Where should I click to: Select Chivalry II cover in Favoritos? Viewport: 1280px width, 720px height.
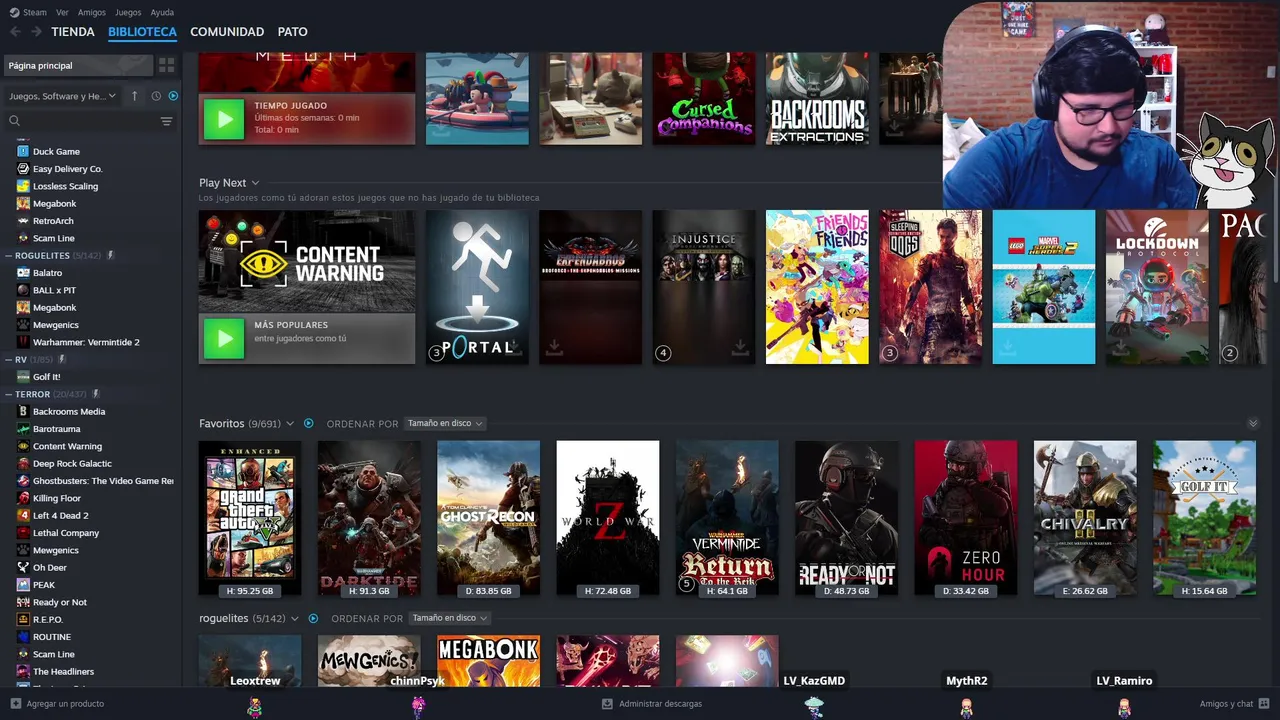click(x=1085, y=518)
